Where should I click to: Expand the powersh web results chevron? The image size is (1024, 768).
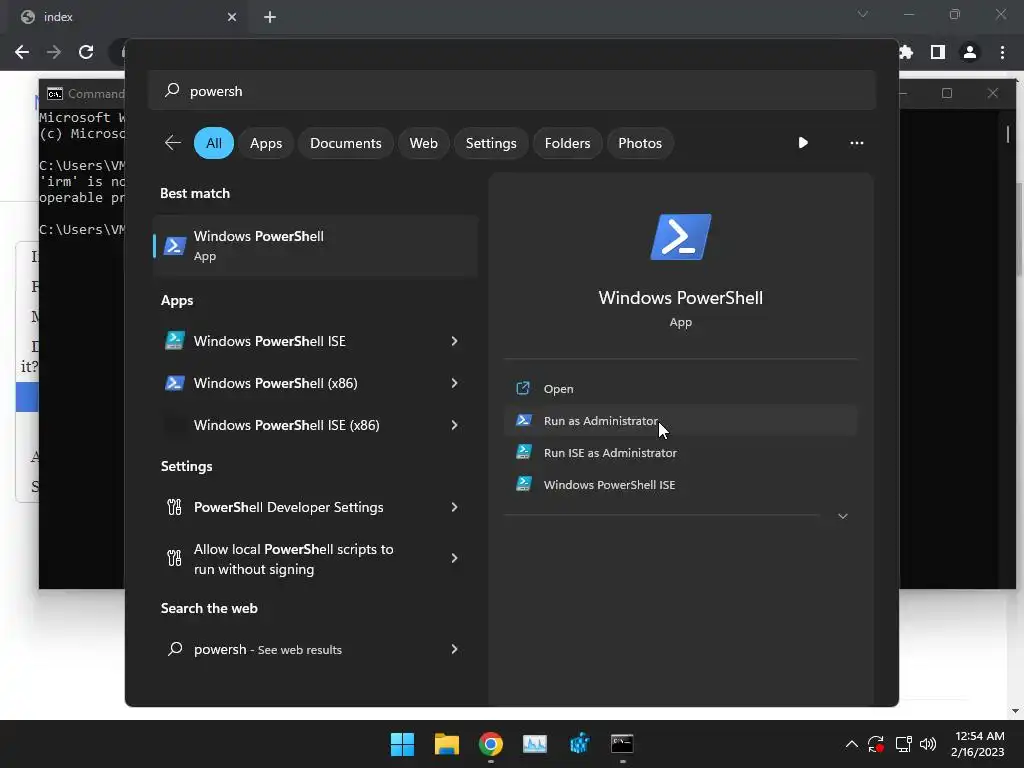pos(454,648)
